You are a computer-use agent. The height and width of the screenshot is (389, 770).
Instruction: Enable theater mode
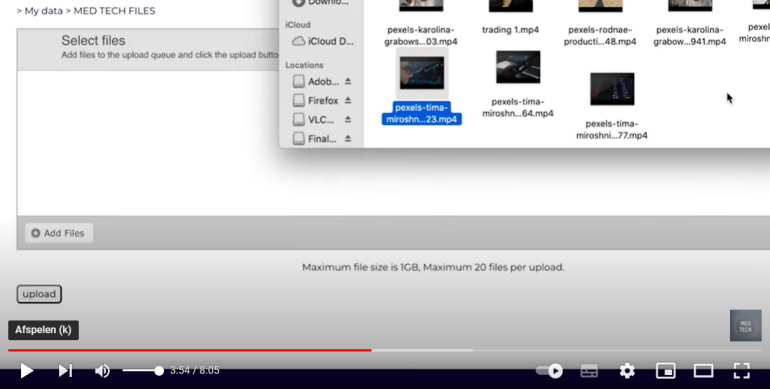pos(703,371)
